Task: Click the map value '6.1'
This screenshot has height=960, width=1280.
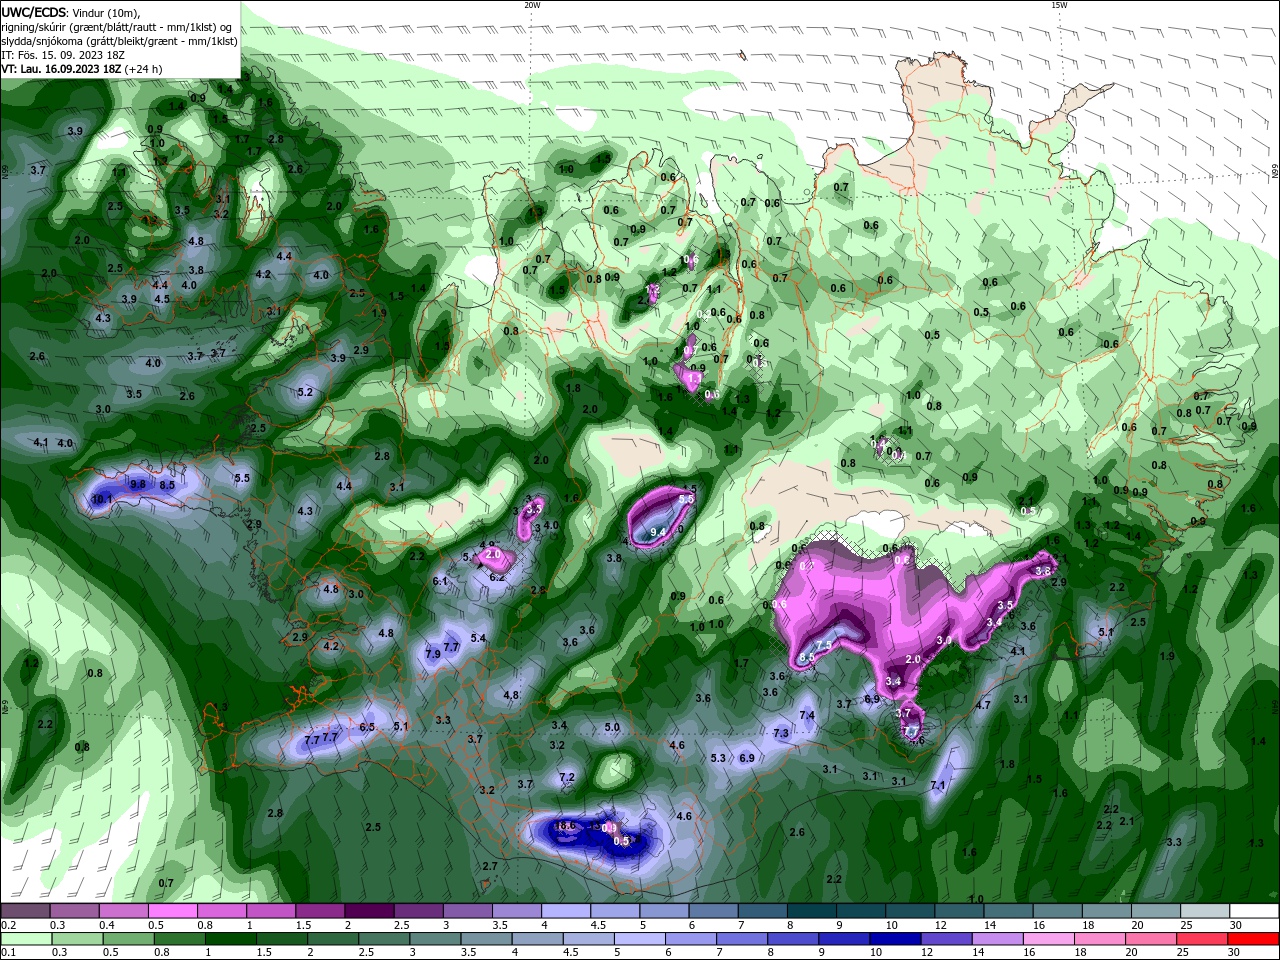Action: click(440, 581)
